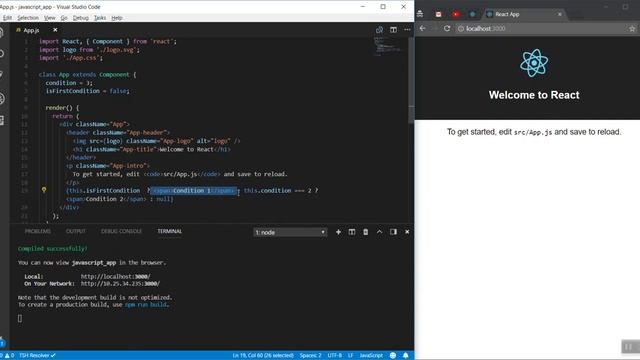
Task: Open the Help menu
Action: [117, 18]
